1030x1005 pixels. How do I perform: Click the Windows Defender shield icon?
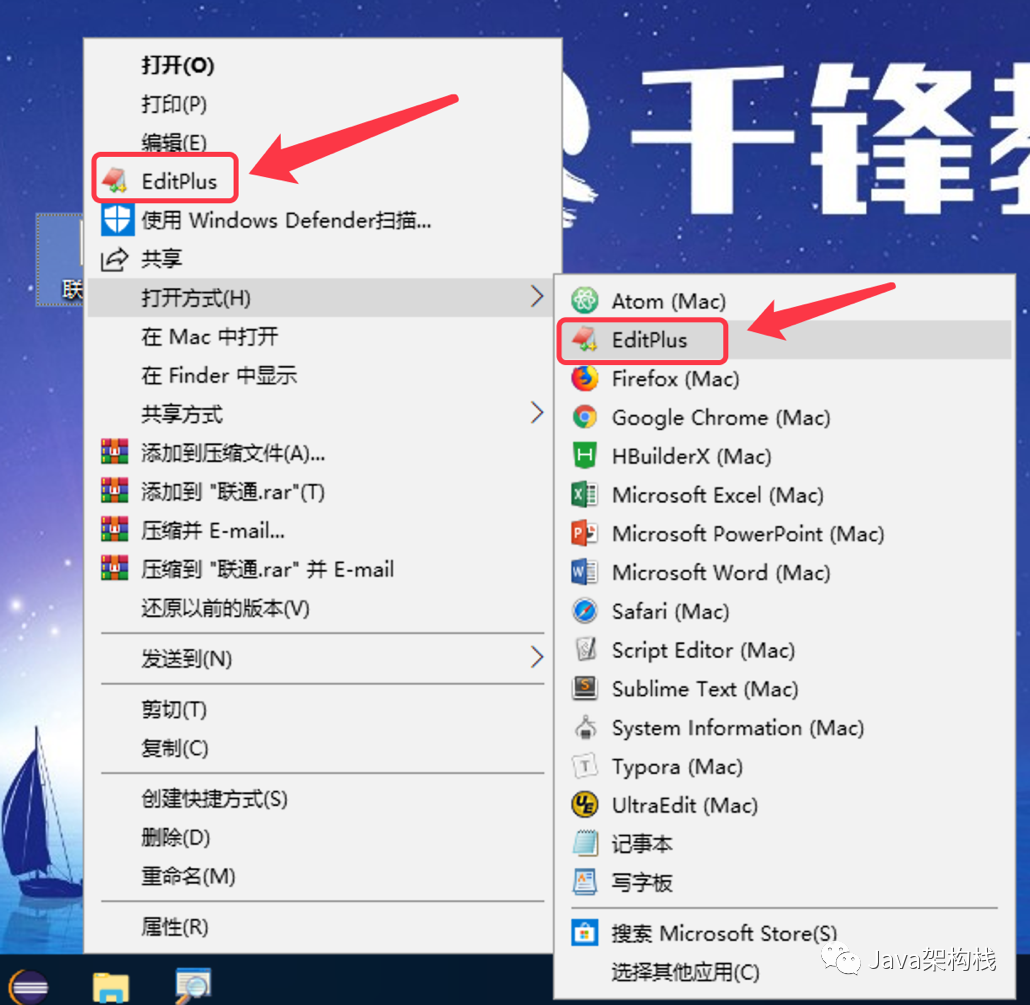117,219
